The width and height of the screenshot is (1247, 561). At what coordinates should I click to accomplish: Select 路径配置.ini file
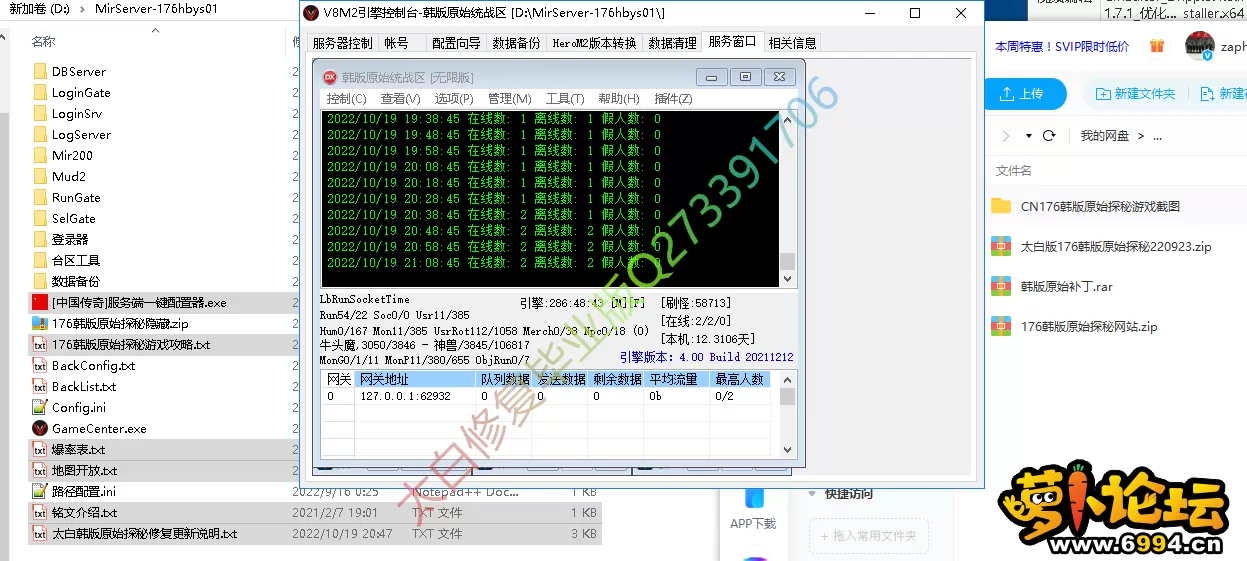coord(84,492)
